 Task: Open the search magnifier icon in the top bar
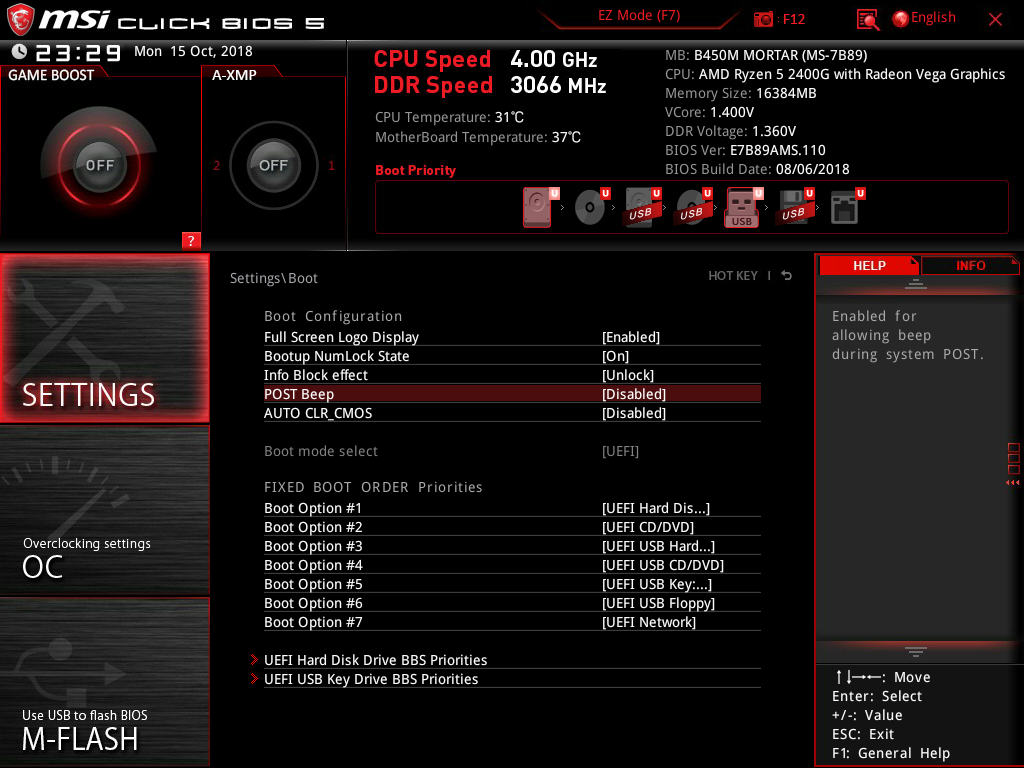click(x=867, y=19)
